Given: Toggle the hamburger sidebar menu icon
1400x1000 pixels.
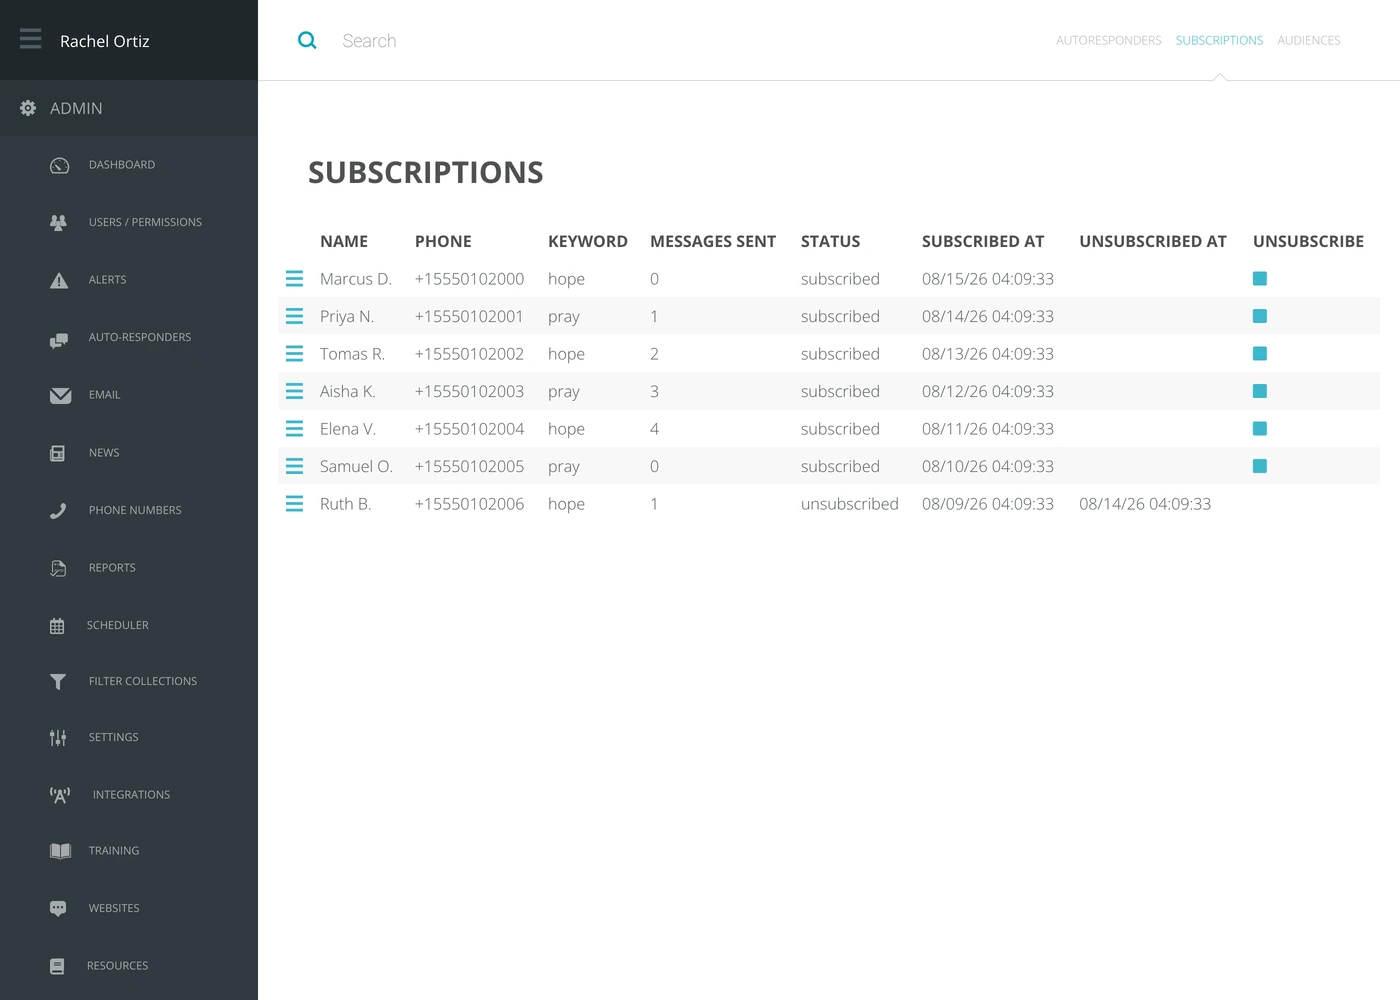Looking at the screenshot, I should [30, 39].
